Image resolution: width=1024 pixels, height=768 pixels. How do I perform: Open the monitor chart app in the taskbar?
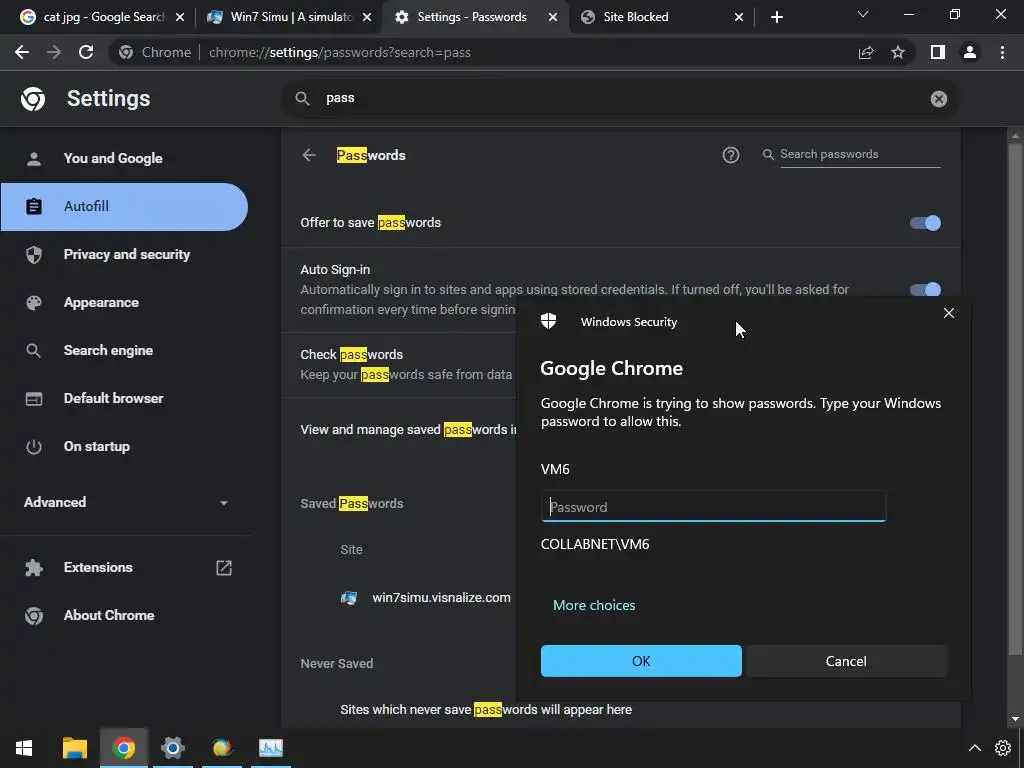click(x=271, y=748)
